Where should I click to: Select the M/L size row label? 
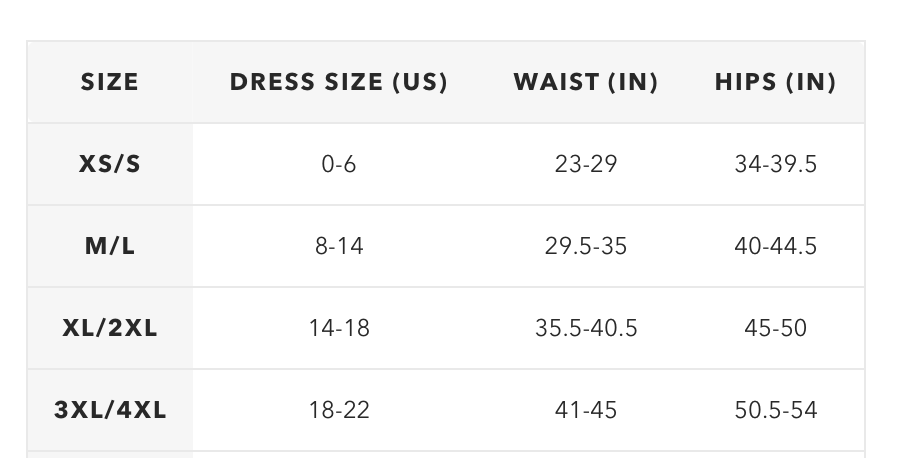point(110,246)
